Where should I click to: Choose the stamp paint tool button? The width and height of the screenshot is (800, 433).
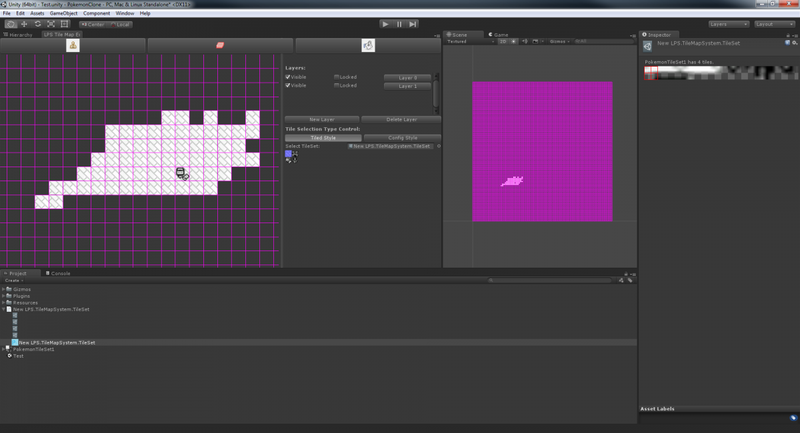pyautogui.click(x=73, y=45)
